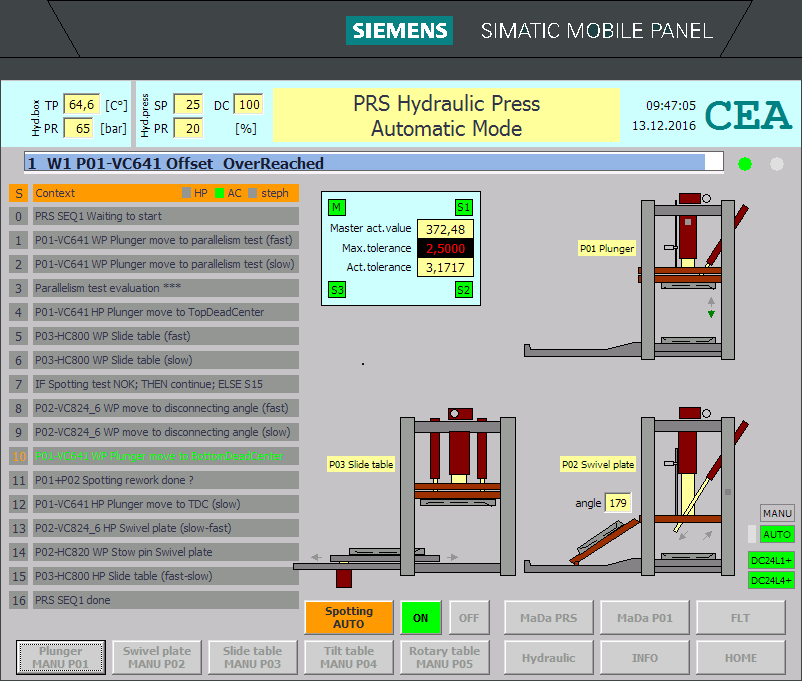The image size is (802, 681).
Task: Select step 7 IF Spotting test NOK
Action: [x=166, y=384]
